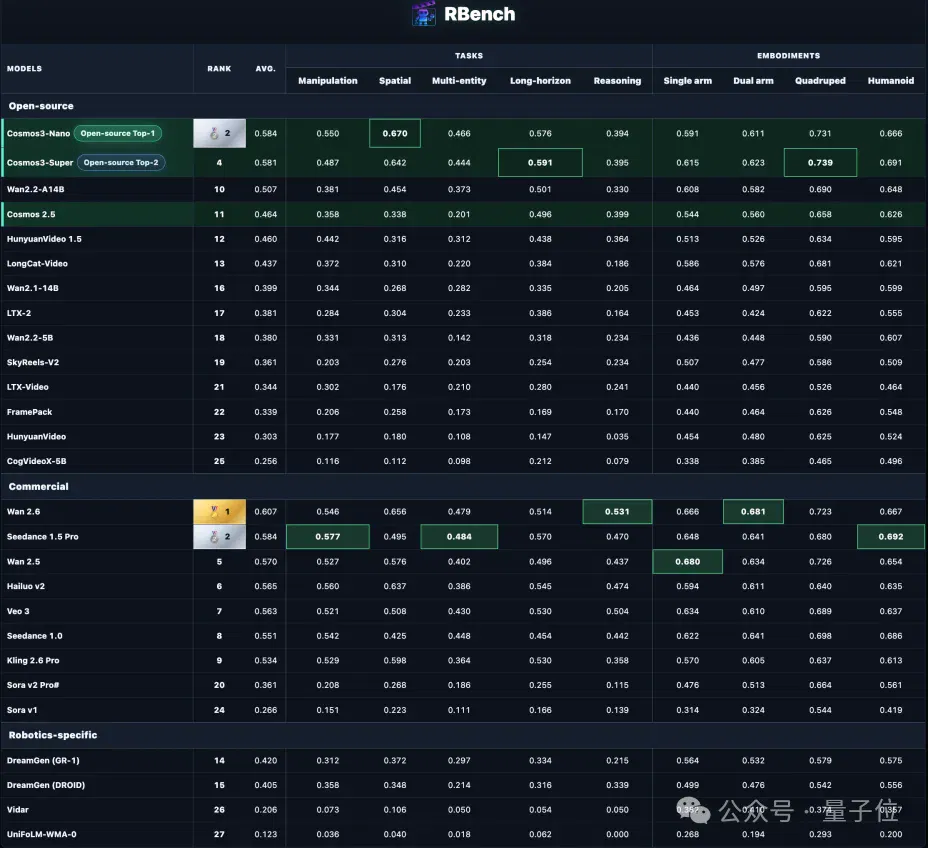Viewport: 928px width, 848px height.
Task: Click the gold medal rank badge for Wan 2.6
Action: [x=220, y=511]
